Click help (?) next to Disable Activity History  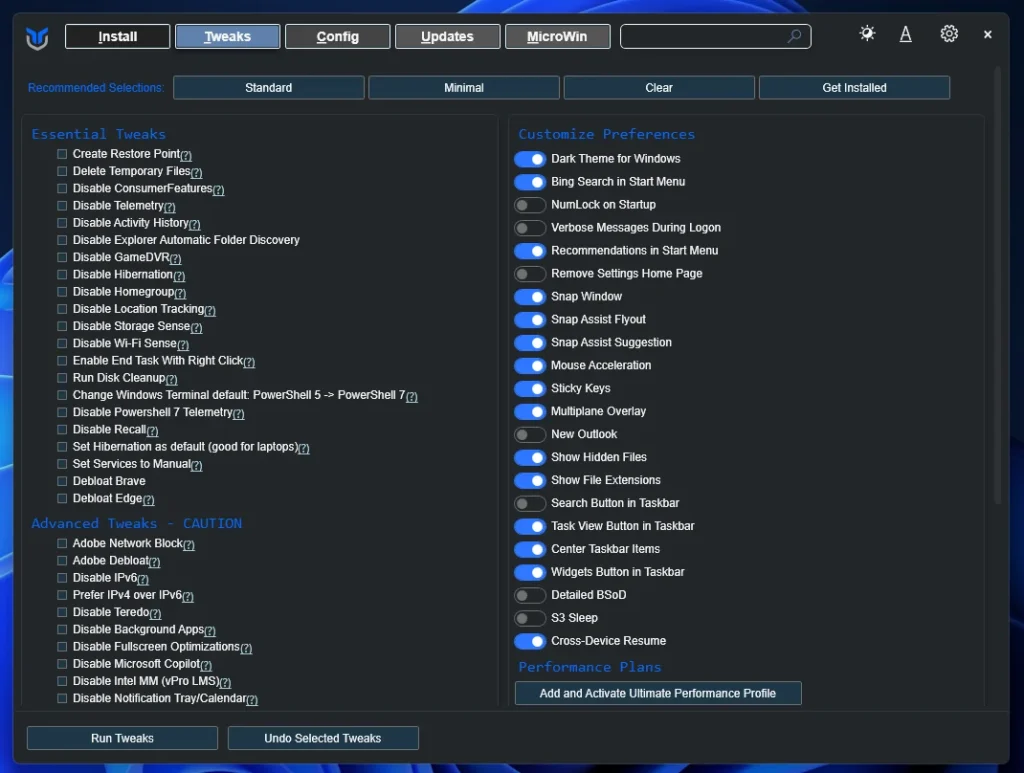coord(195,225)
